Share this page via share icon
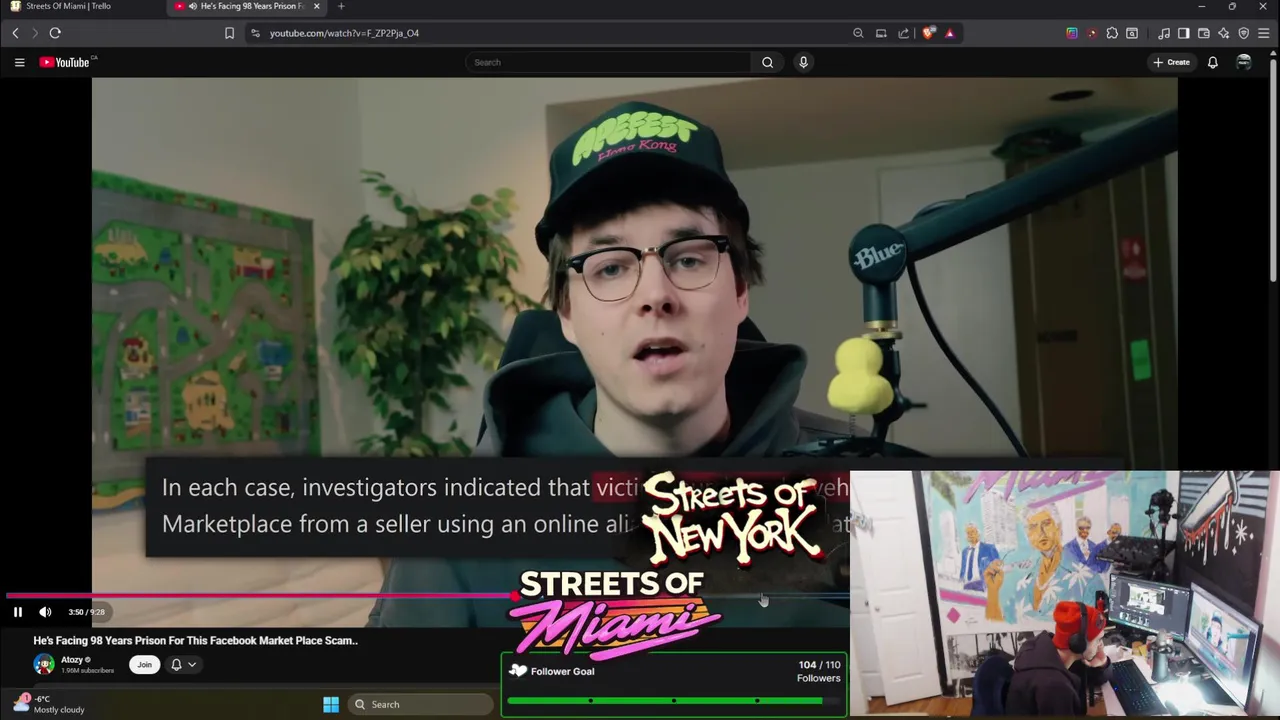The height and width of the screenshot is (720, 1280). tap(904, 33)
